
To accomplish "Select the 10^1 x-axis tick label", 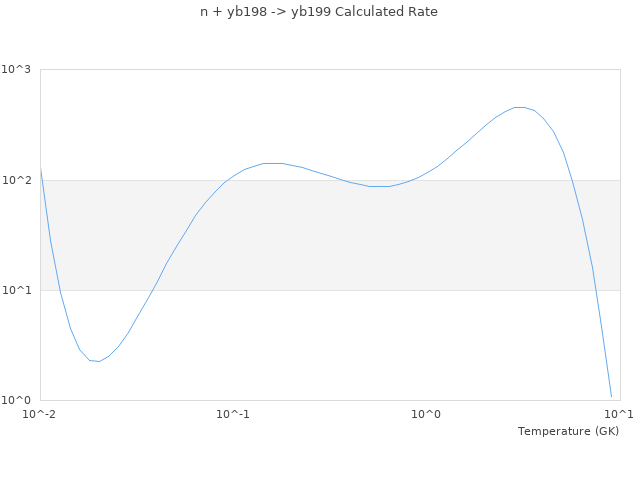I will 619,414.
